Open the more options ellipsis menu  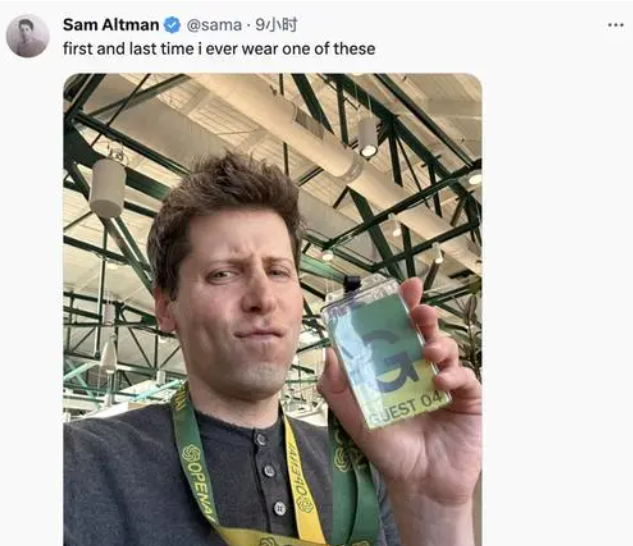616,25
